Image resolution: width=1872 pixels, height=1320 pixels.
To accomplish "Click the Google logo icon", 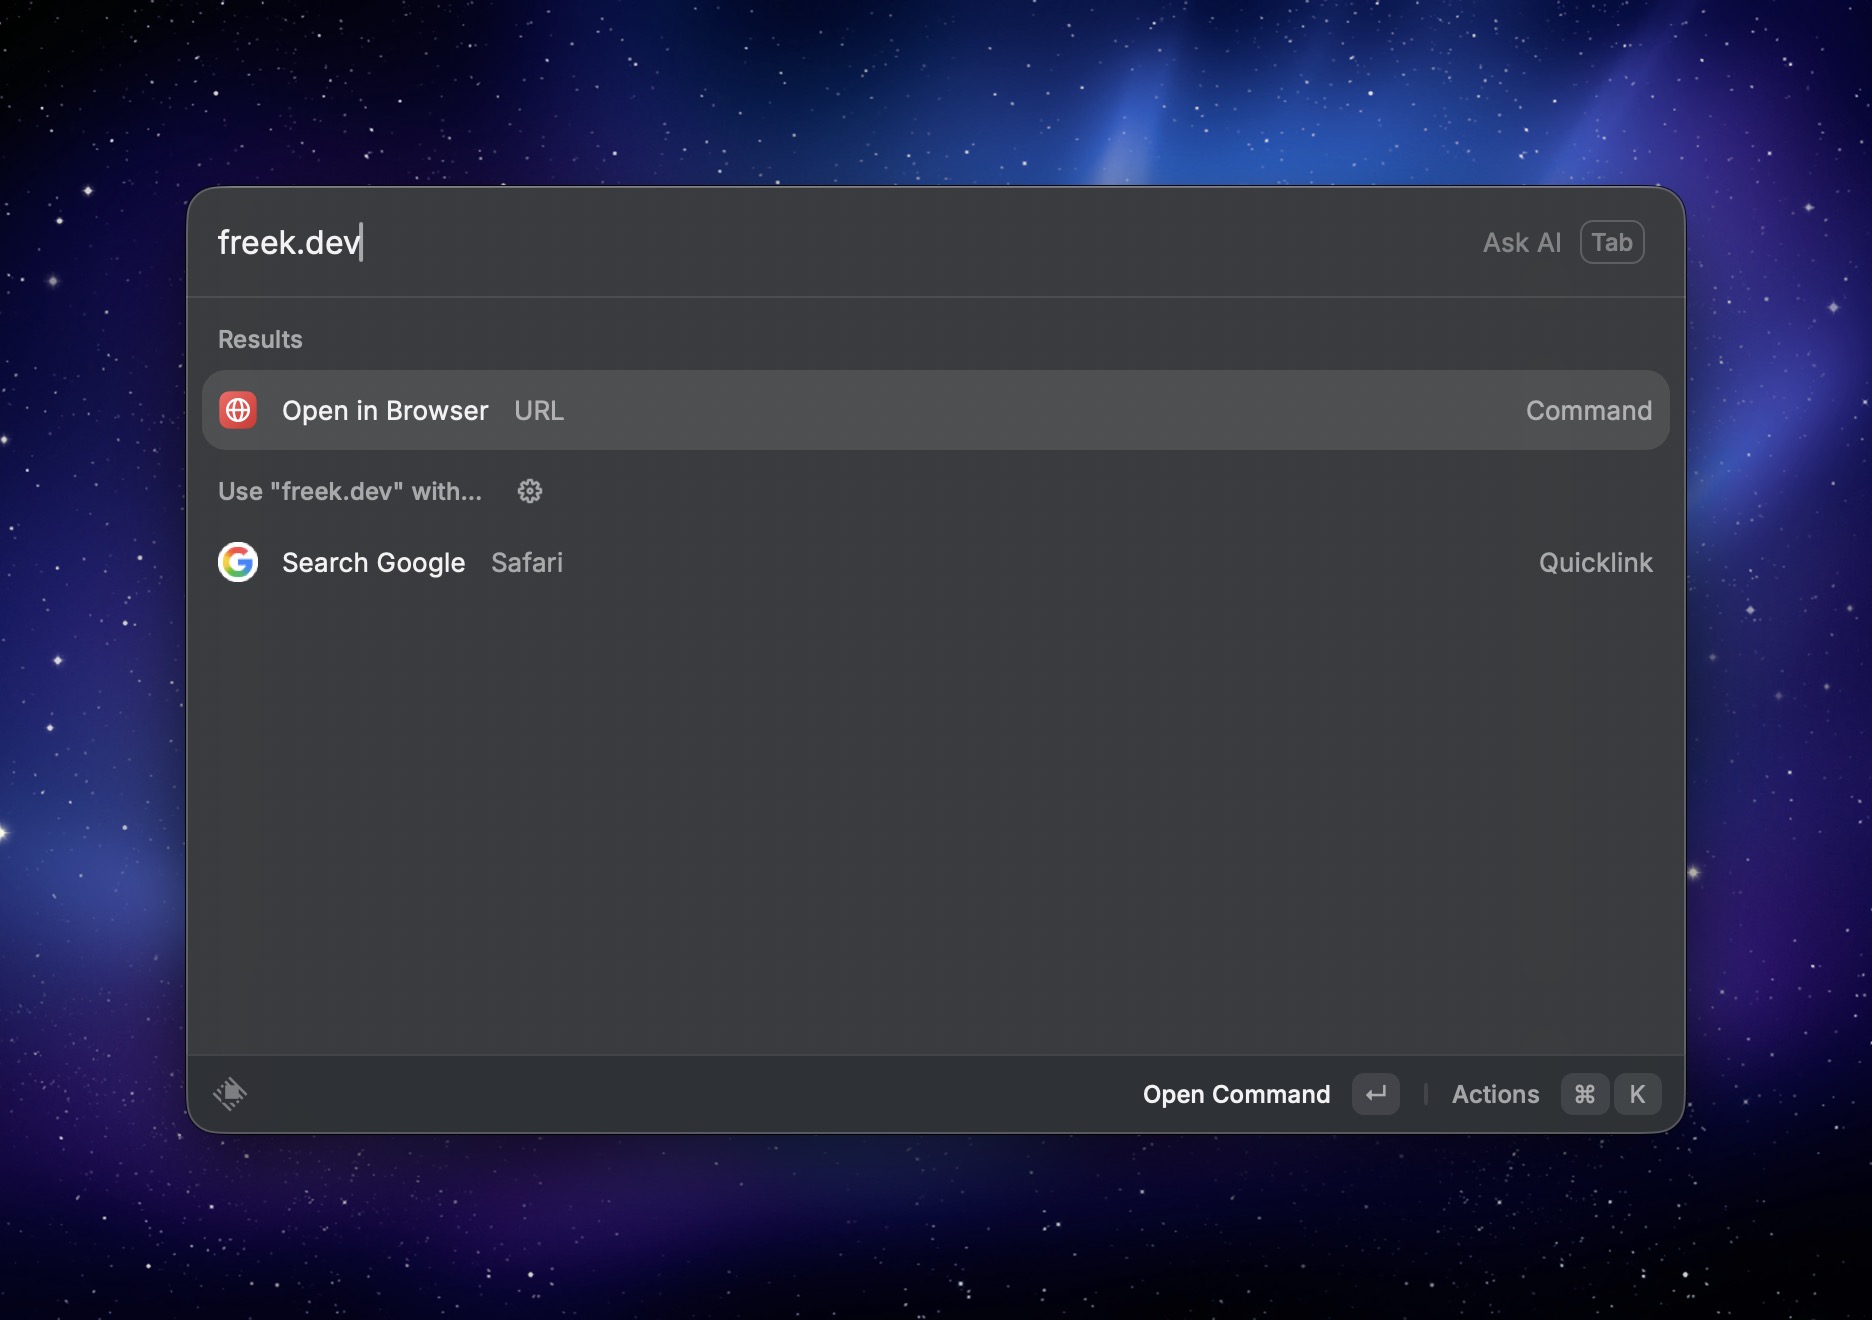I will 238,562.
